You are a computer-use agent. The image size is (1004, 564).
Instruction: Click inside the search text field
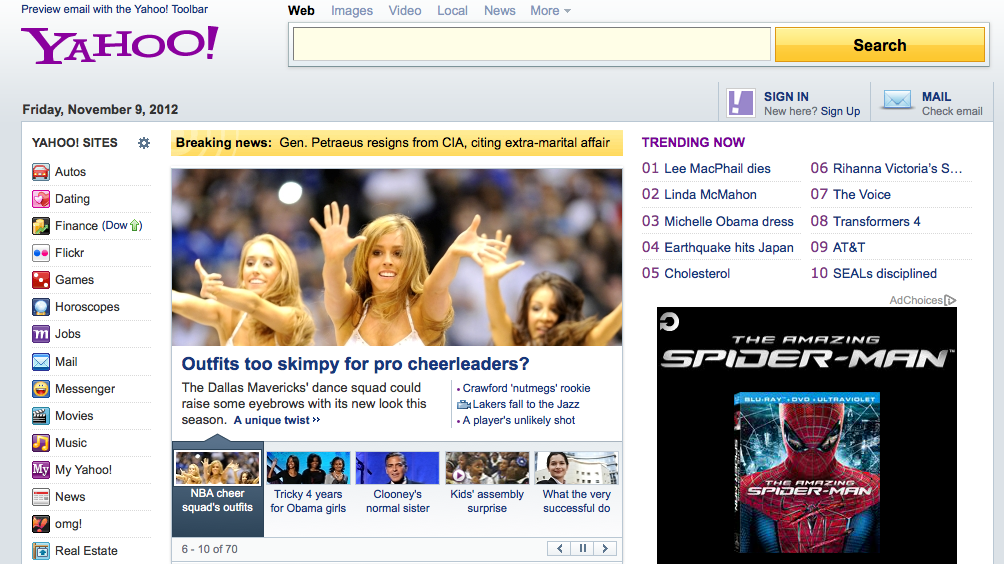click(531, 45)
